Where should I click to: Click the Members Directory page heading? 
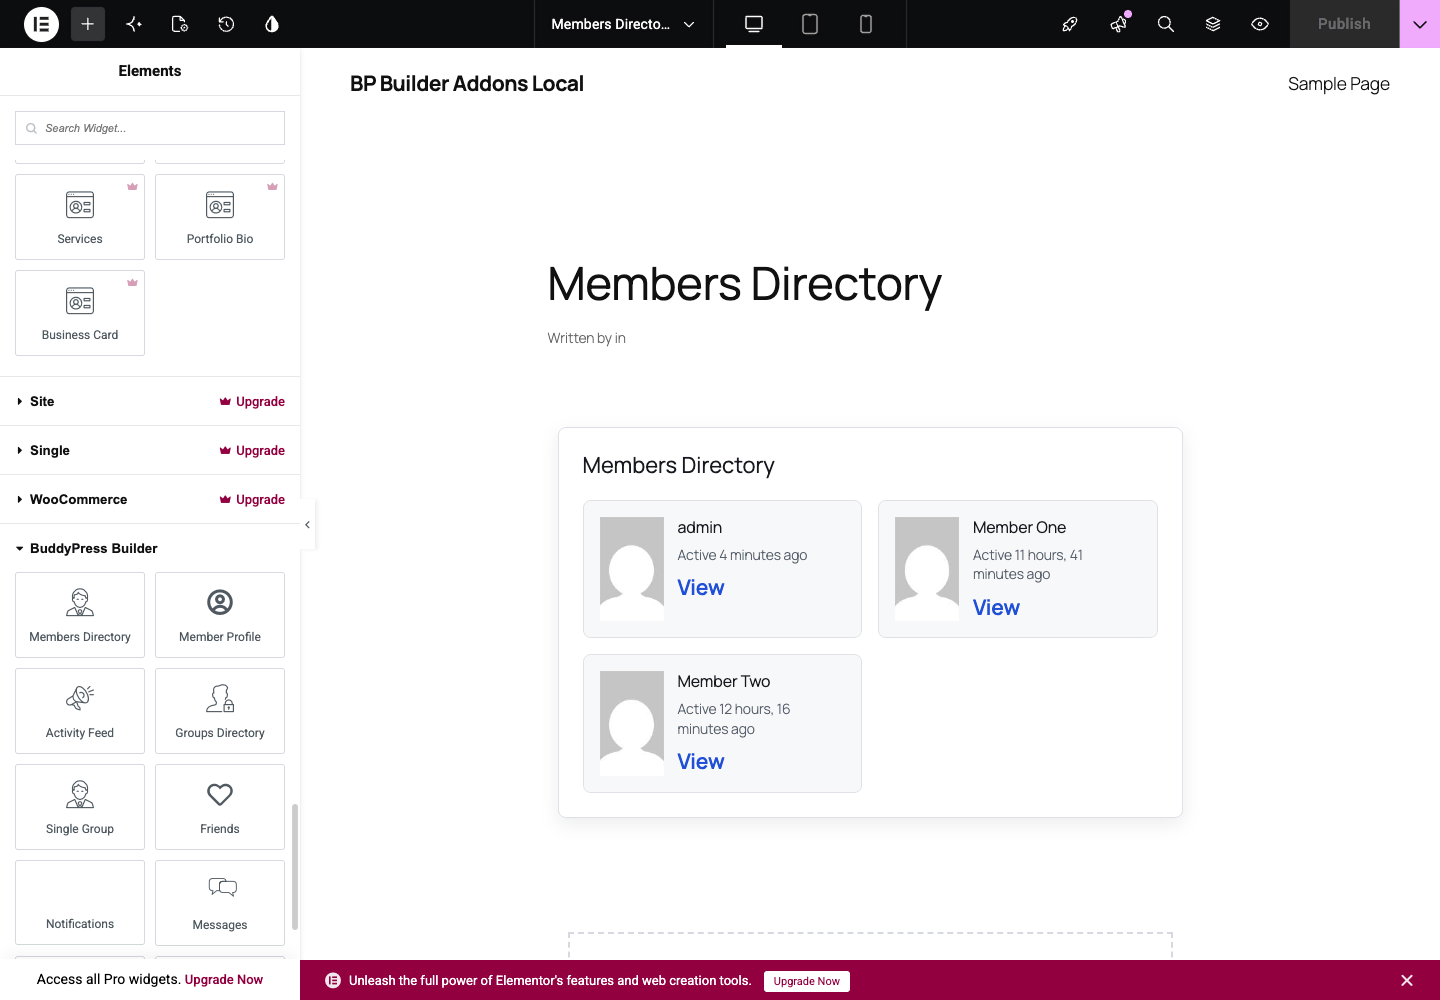click(x=745, y=284)
